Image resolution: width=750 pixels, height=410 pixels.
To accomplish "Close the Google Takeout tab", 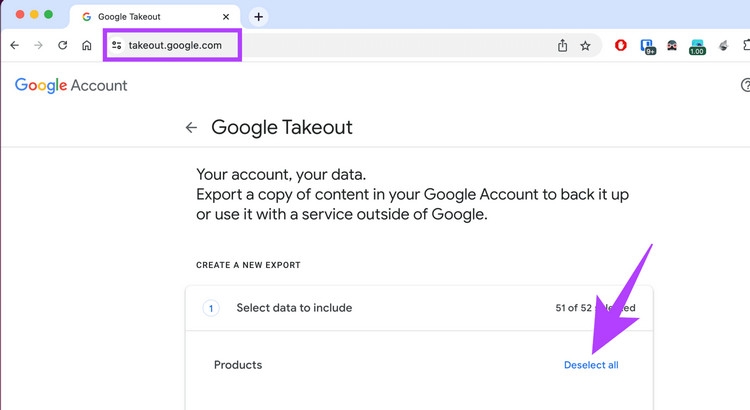I will tap(226, 17).
